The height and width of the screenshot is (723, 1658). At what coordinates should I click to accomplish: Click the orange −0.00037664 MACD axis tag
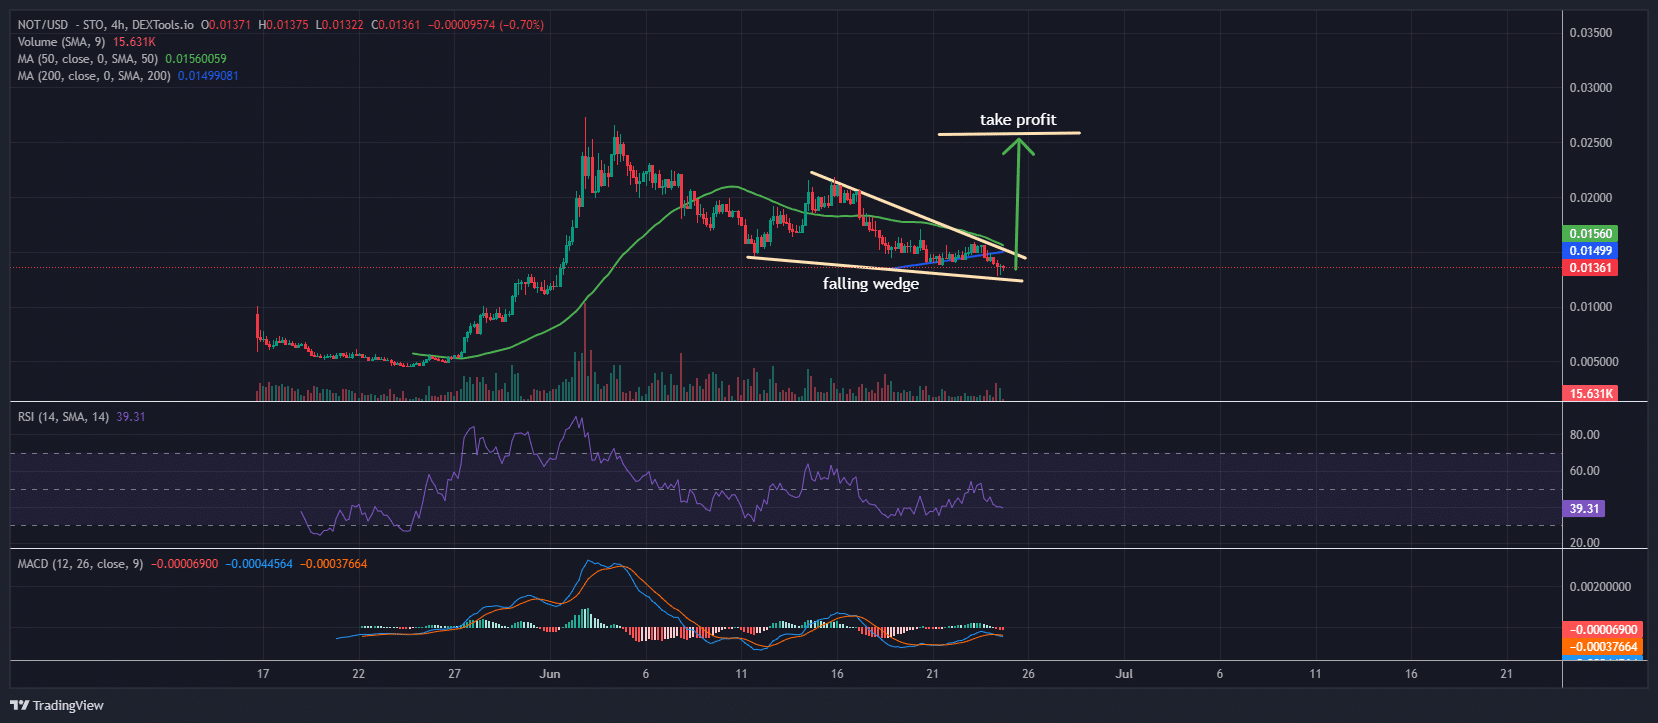click(1604, 647)
